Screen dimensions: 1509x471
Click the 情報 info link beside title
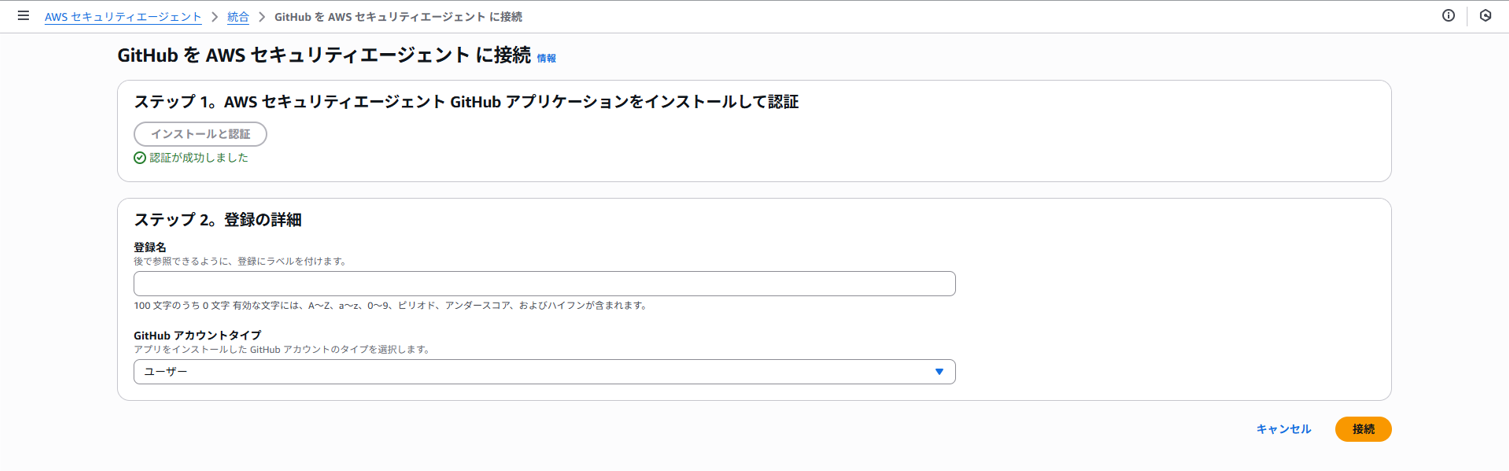click(x=546, y=59)
